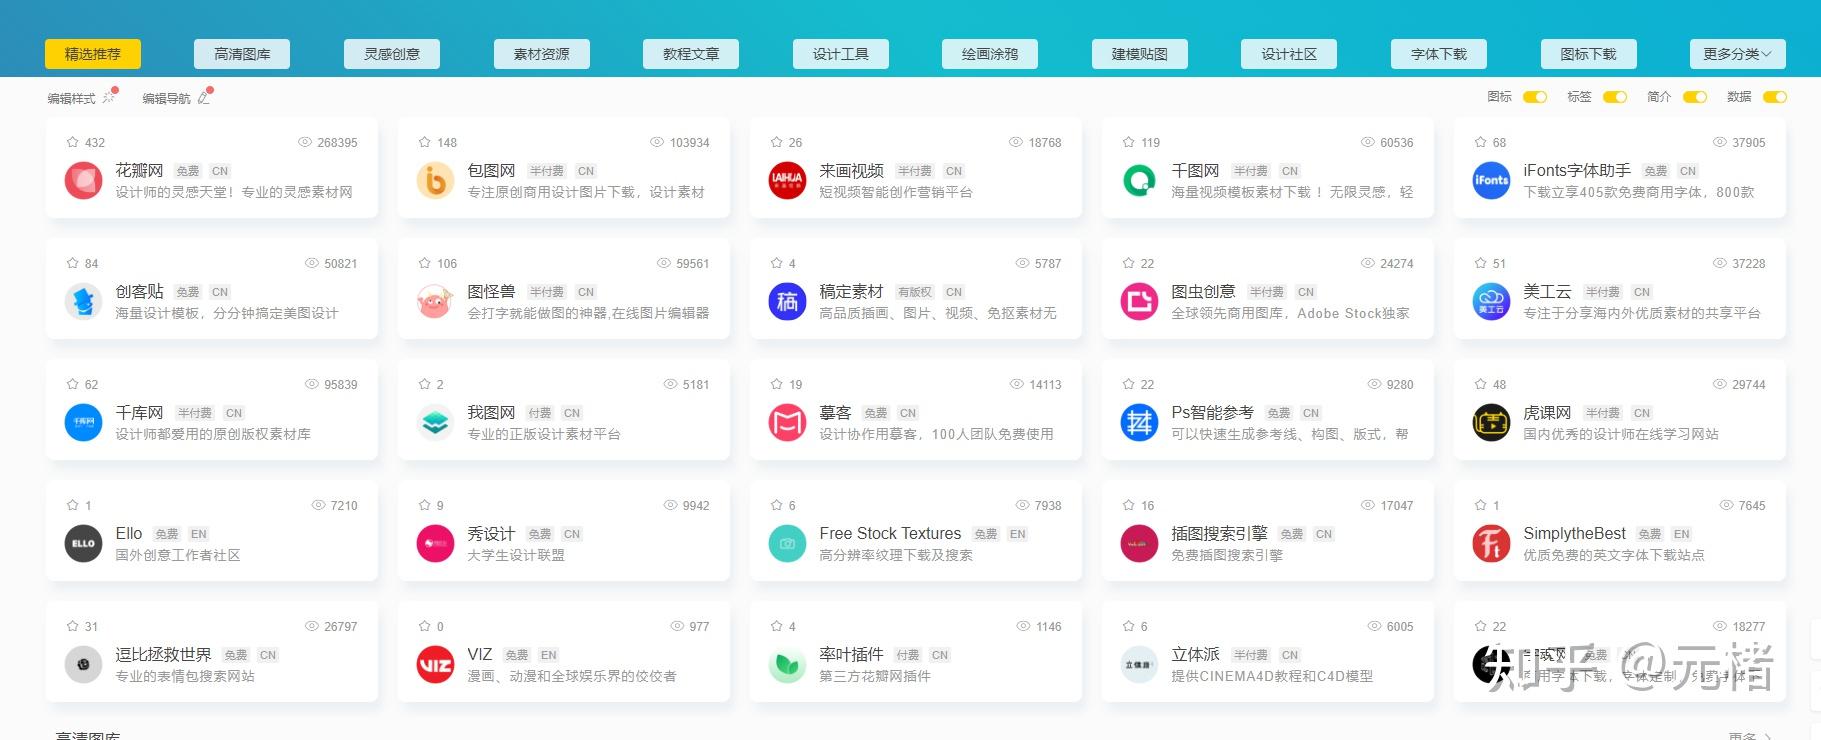Viewport: 1821px width, 740px height.
Task: Star the 花瓣网 card with 432 favorites
Action: 72,142
